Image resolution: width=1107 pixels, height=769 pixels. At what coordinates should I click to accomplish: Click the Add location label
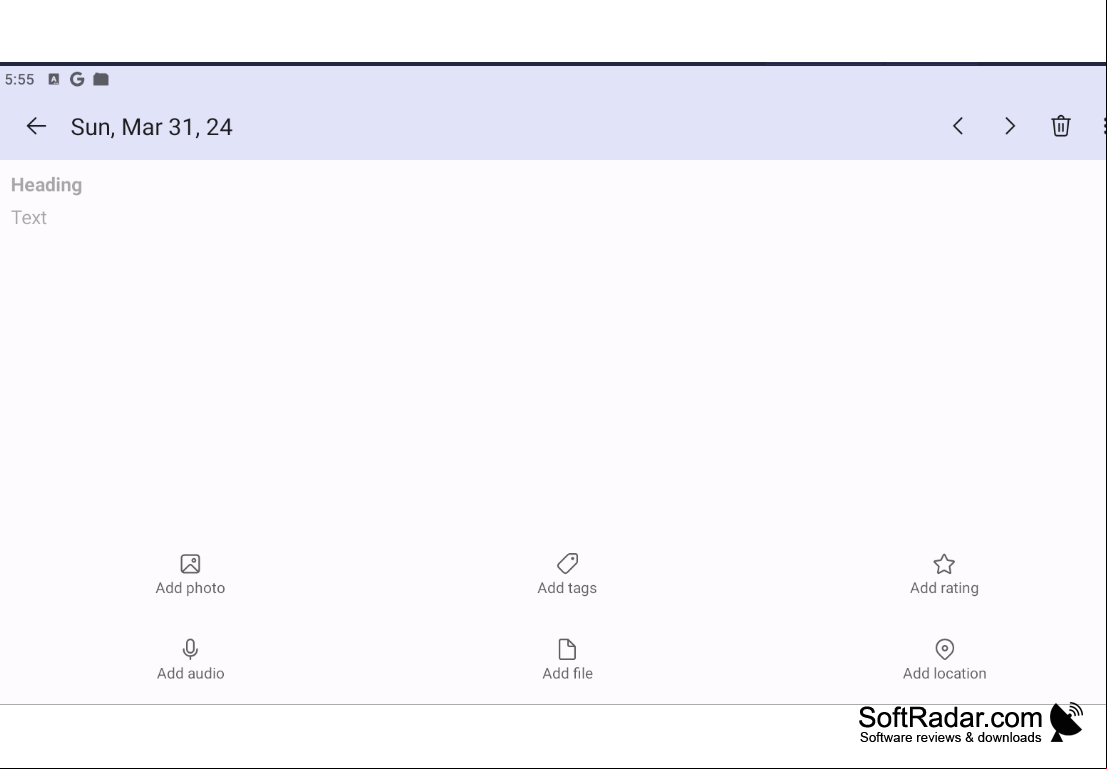click(945, 673)
